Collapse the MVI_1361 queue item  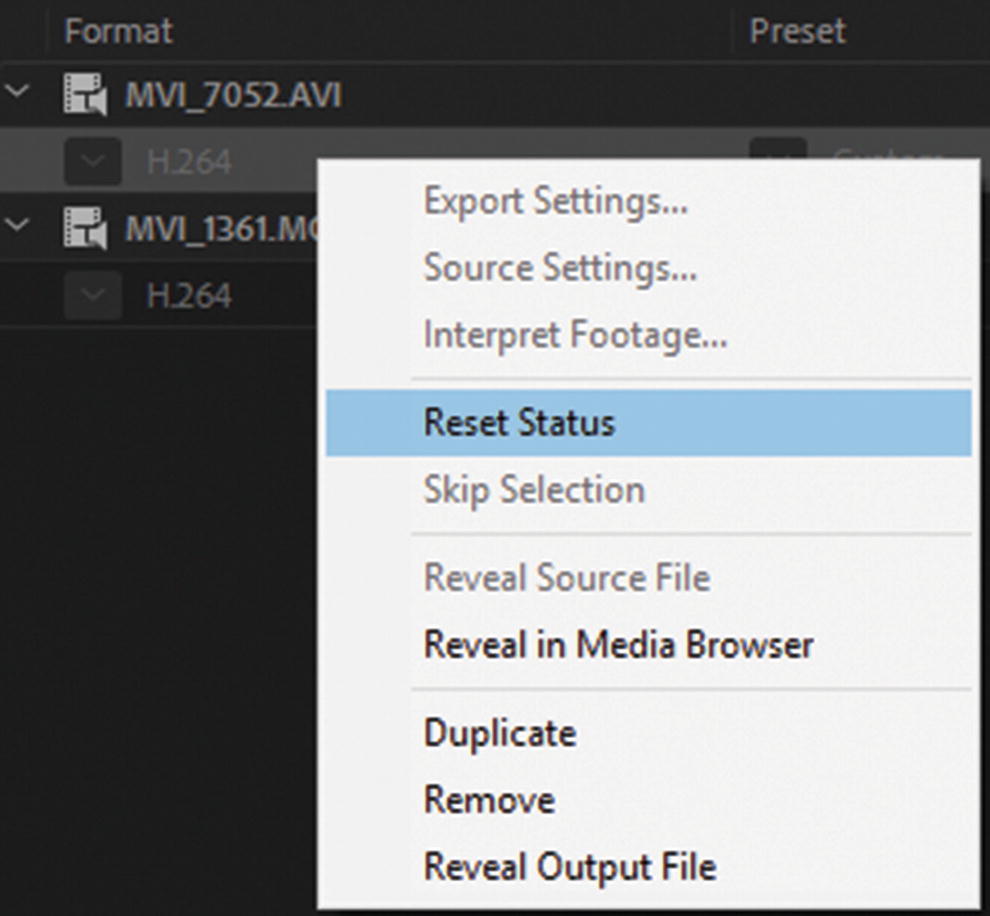[17, 227]
